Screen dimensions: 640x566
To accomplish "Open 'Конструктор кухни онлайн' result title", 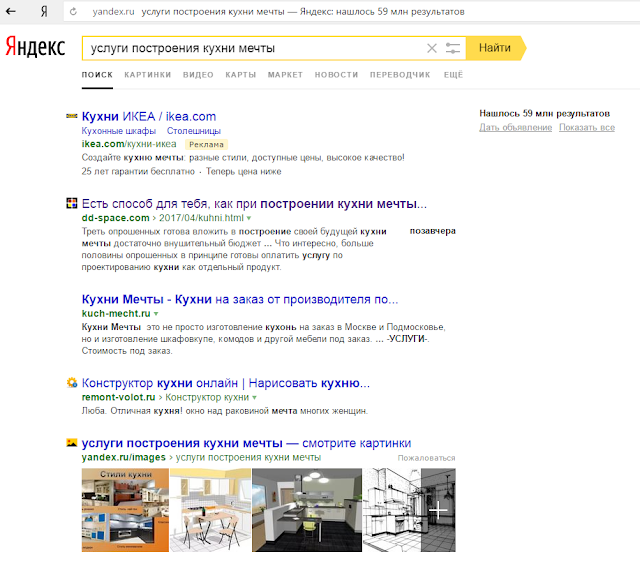I will pyautogui.click(x=225, y=383).
